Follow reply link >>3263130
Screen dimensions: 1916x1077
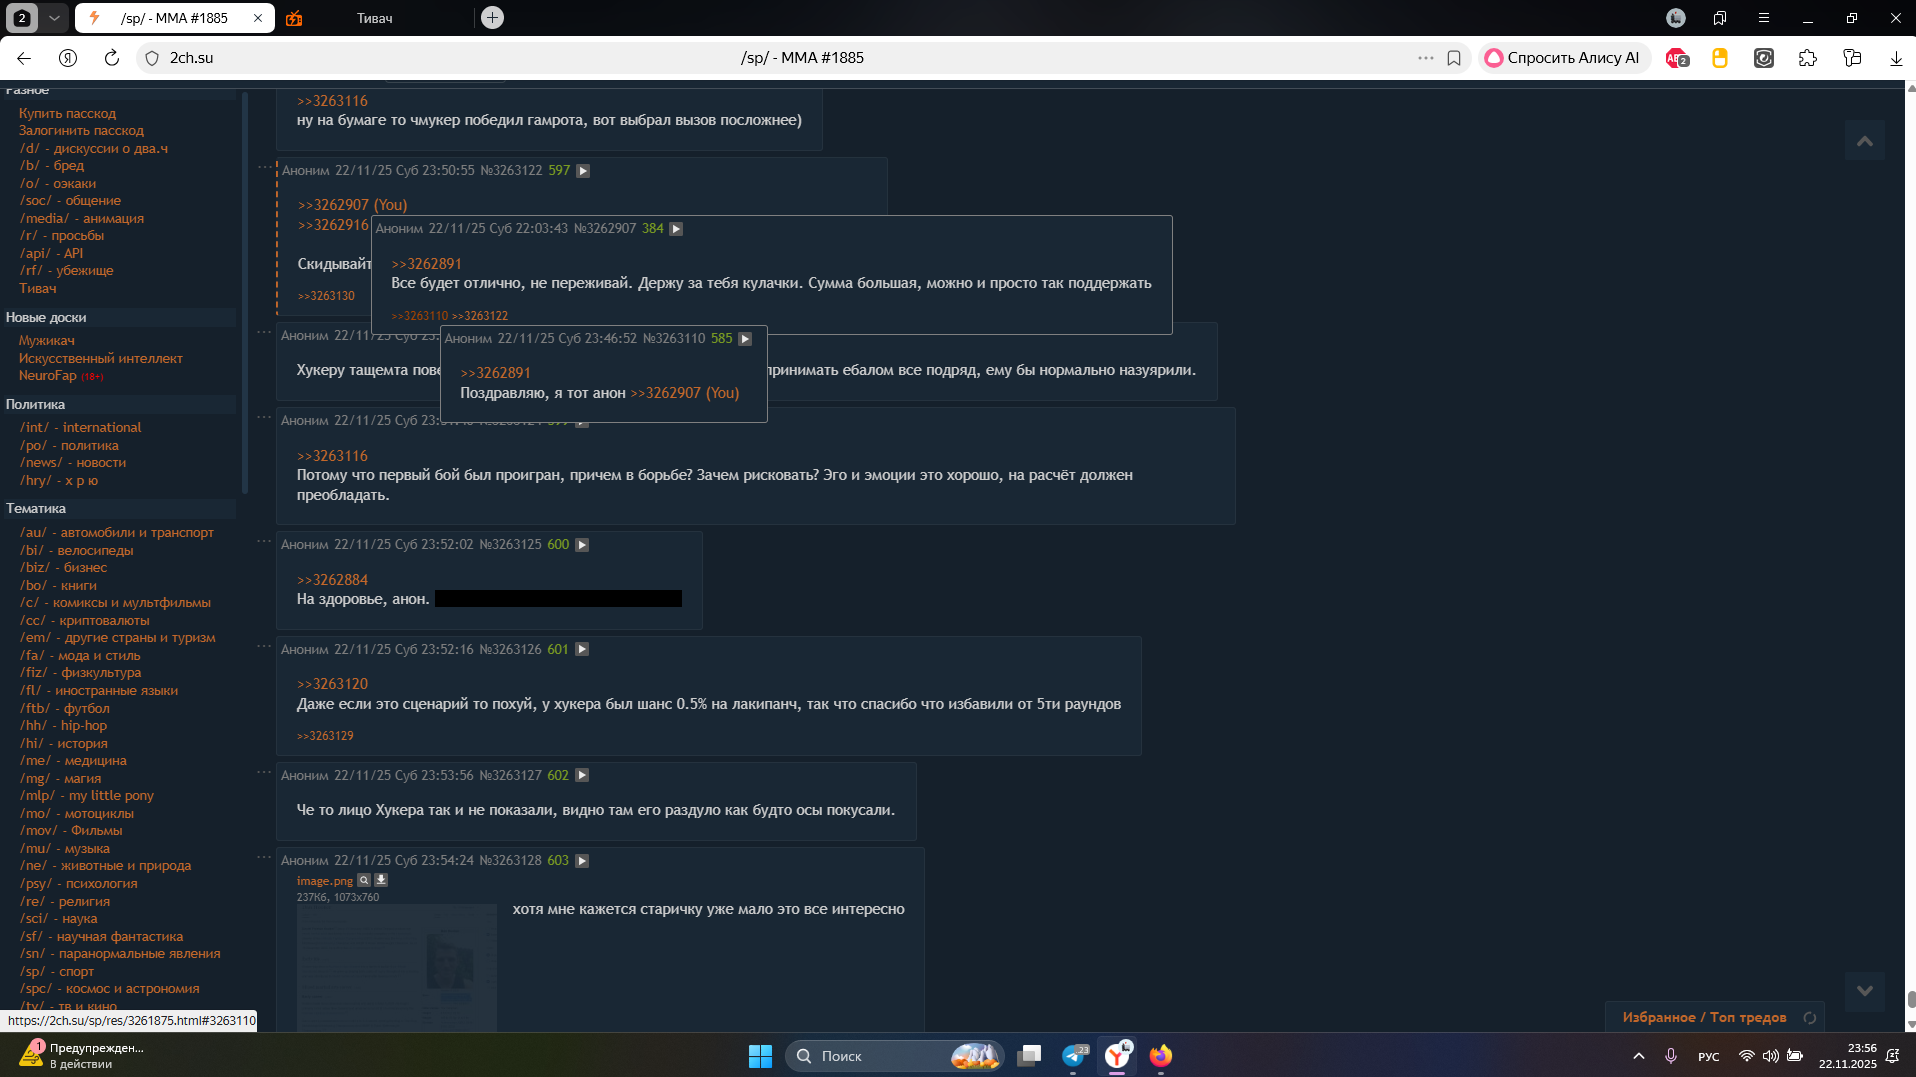click(326, 296)
